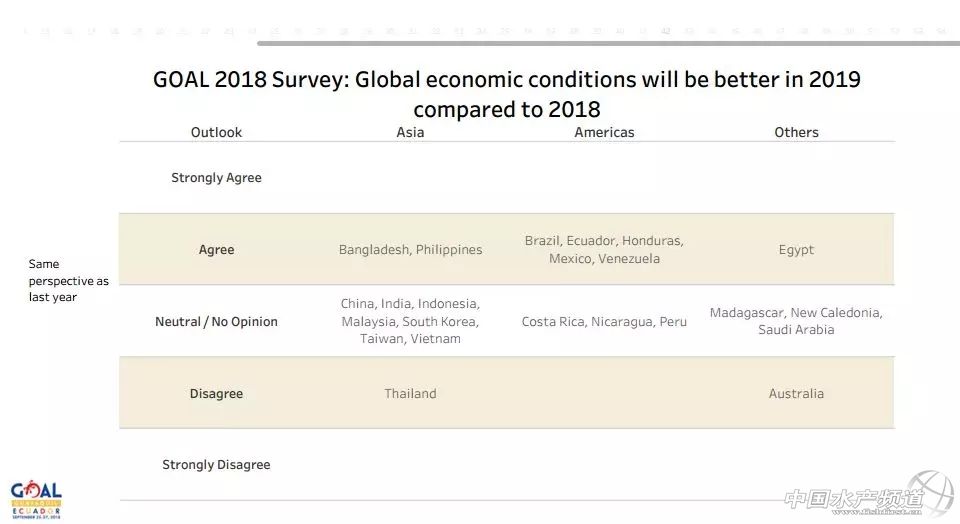Select the Asia column header

click(410, 132)
